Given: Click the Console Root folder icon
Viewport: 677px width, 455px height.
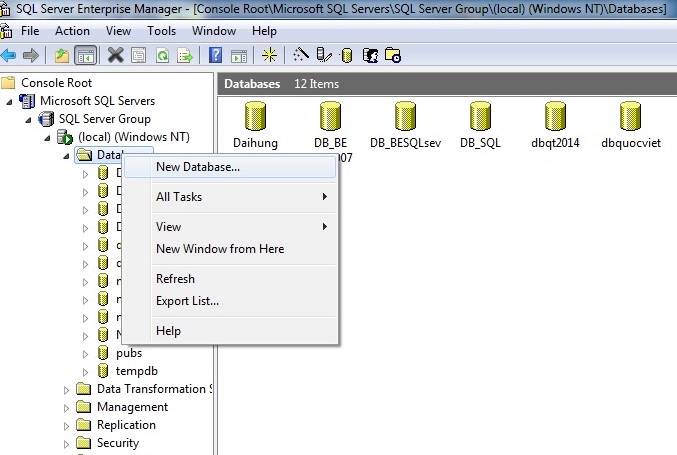Looking at the screenshot, I should (x=8, y=82).
